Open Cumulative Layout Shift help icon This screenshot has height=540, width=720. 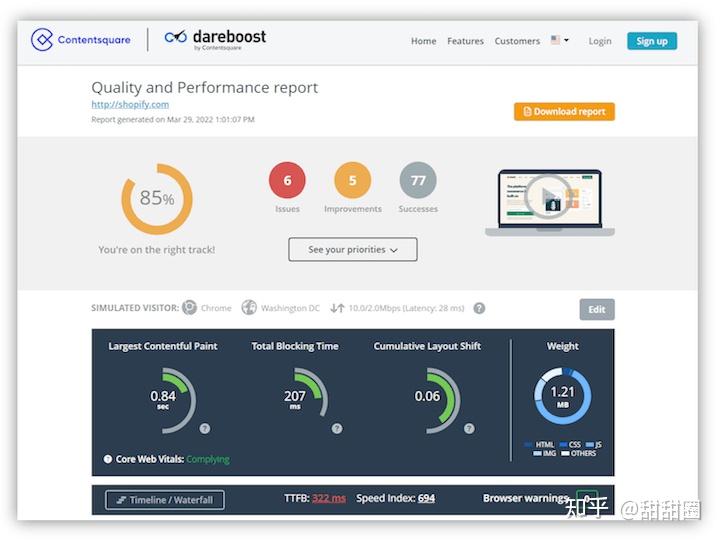pyautogui.click(x=469, y=428)
